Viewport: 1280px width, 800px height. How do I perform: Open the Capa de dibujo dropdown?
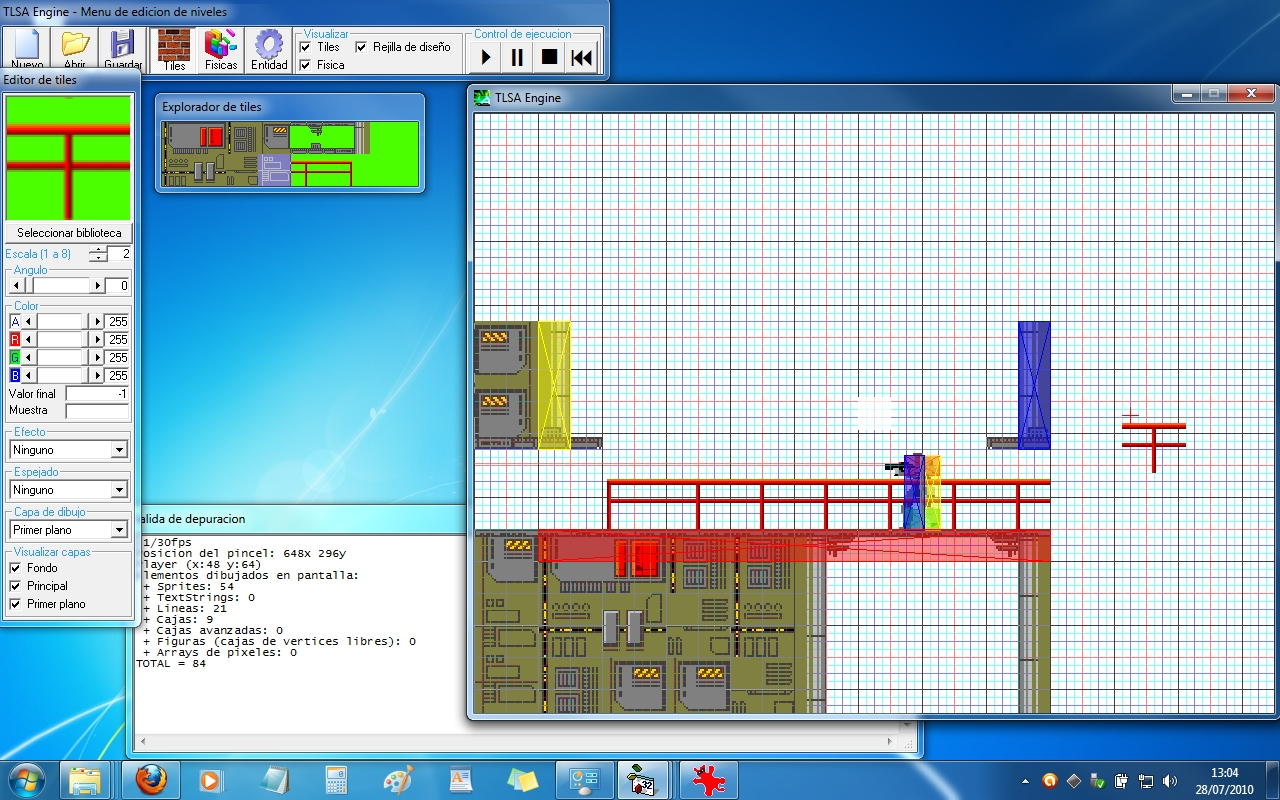click(119, 530)
